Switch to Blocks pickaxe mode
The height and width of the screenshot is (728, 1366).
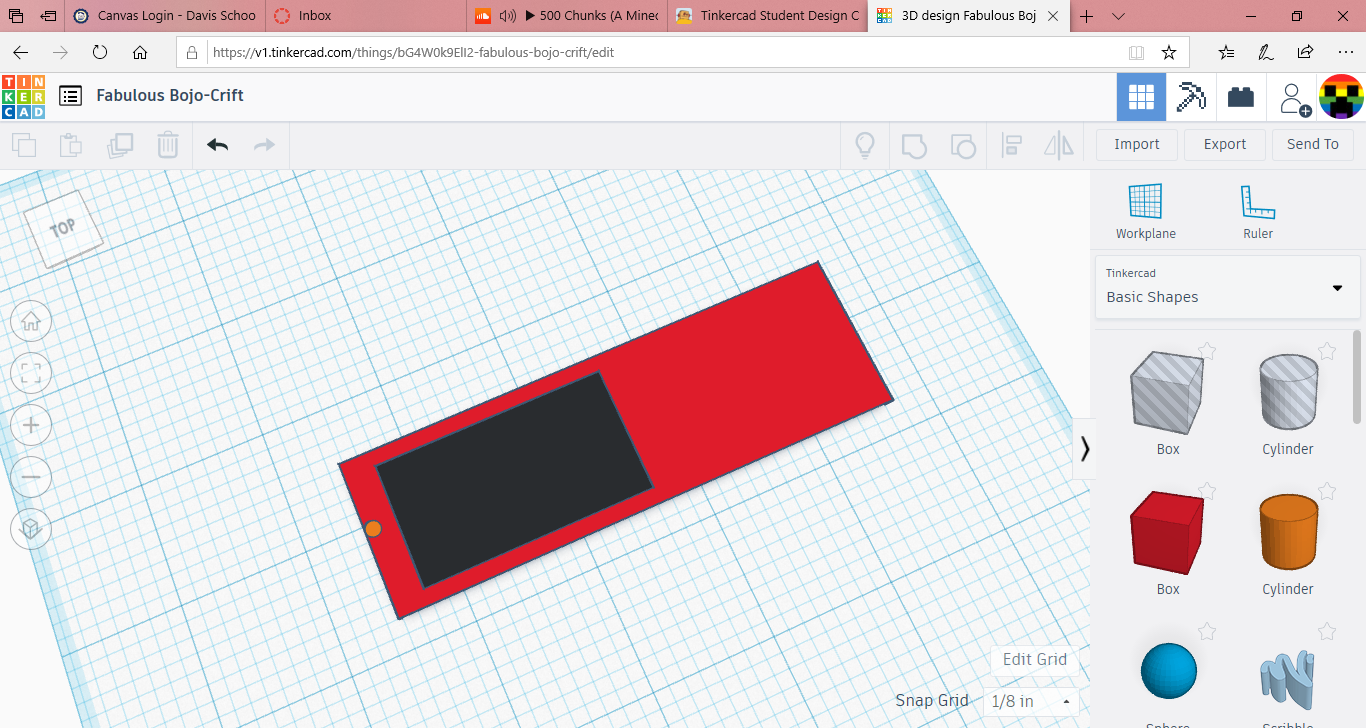coord(1191,97)
